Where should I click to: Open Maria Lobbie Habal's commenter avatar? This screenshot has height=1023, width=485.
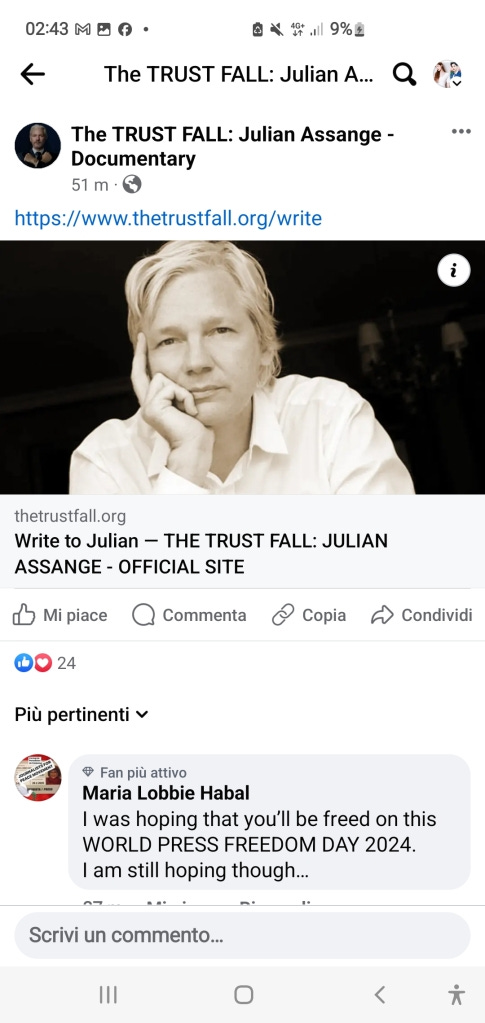click(38, 778)
